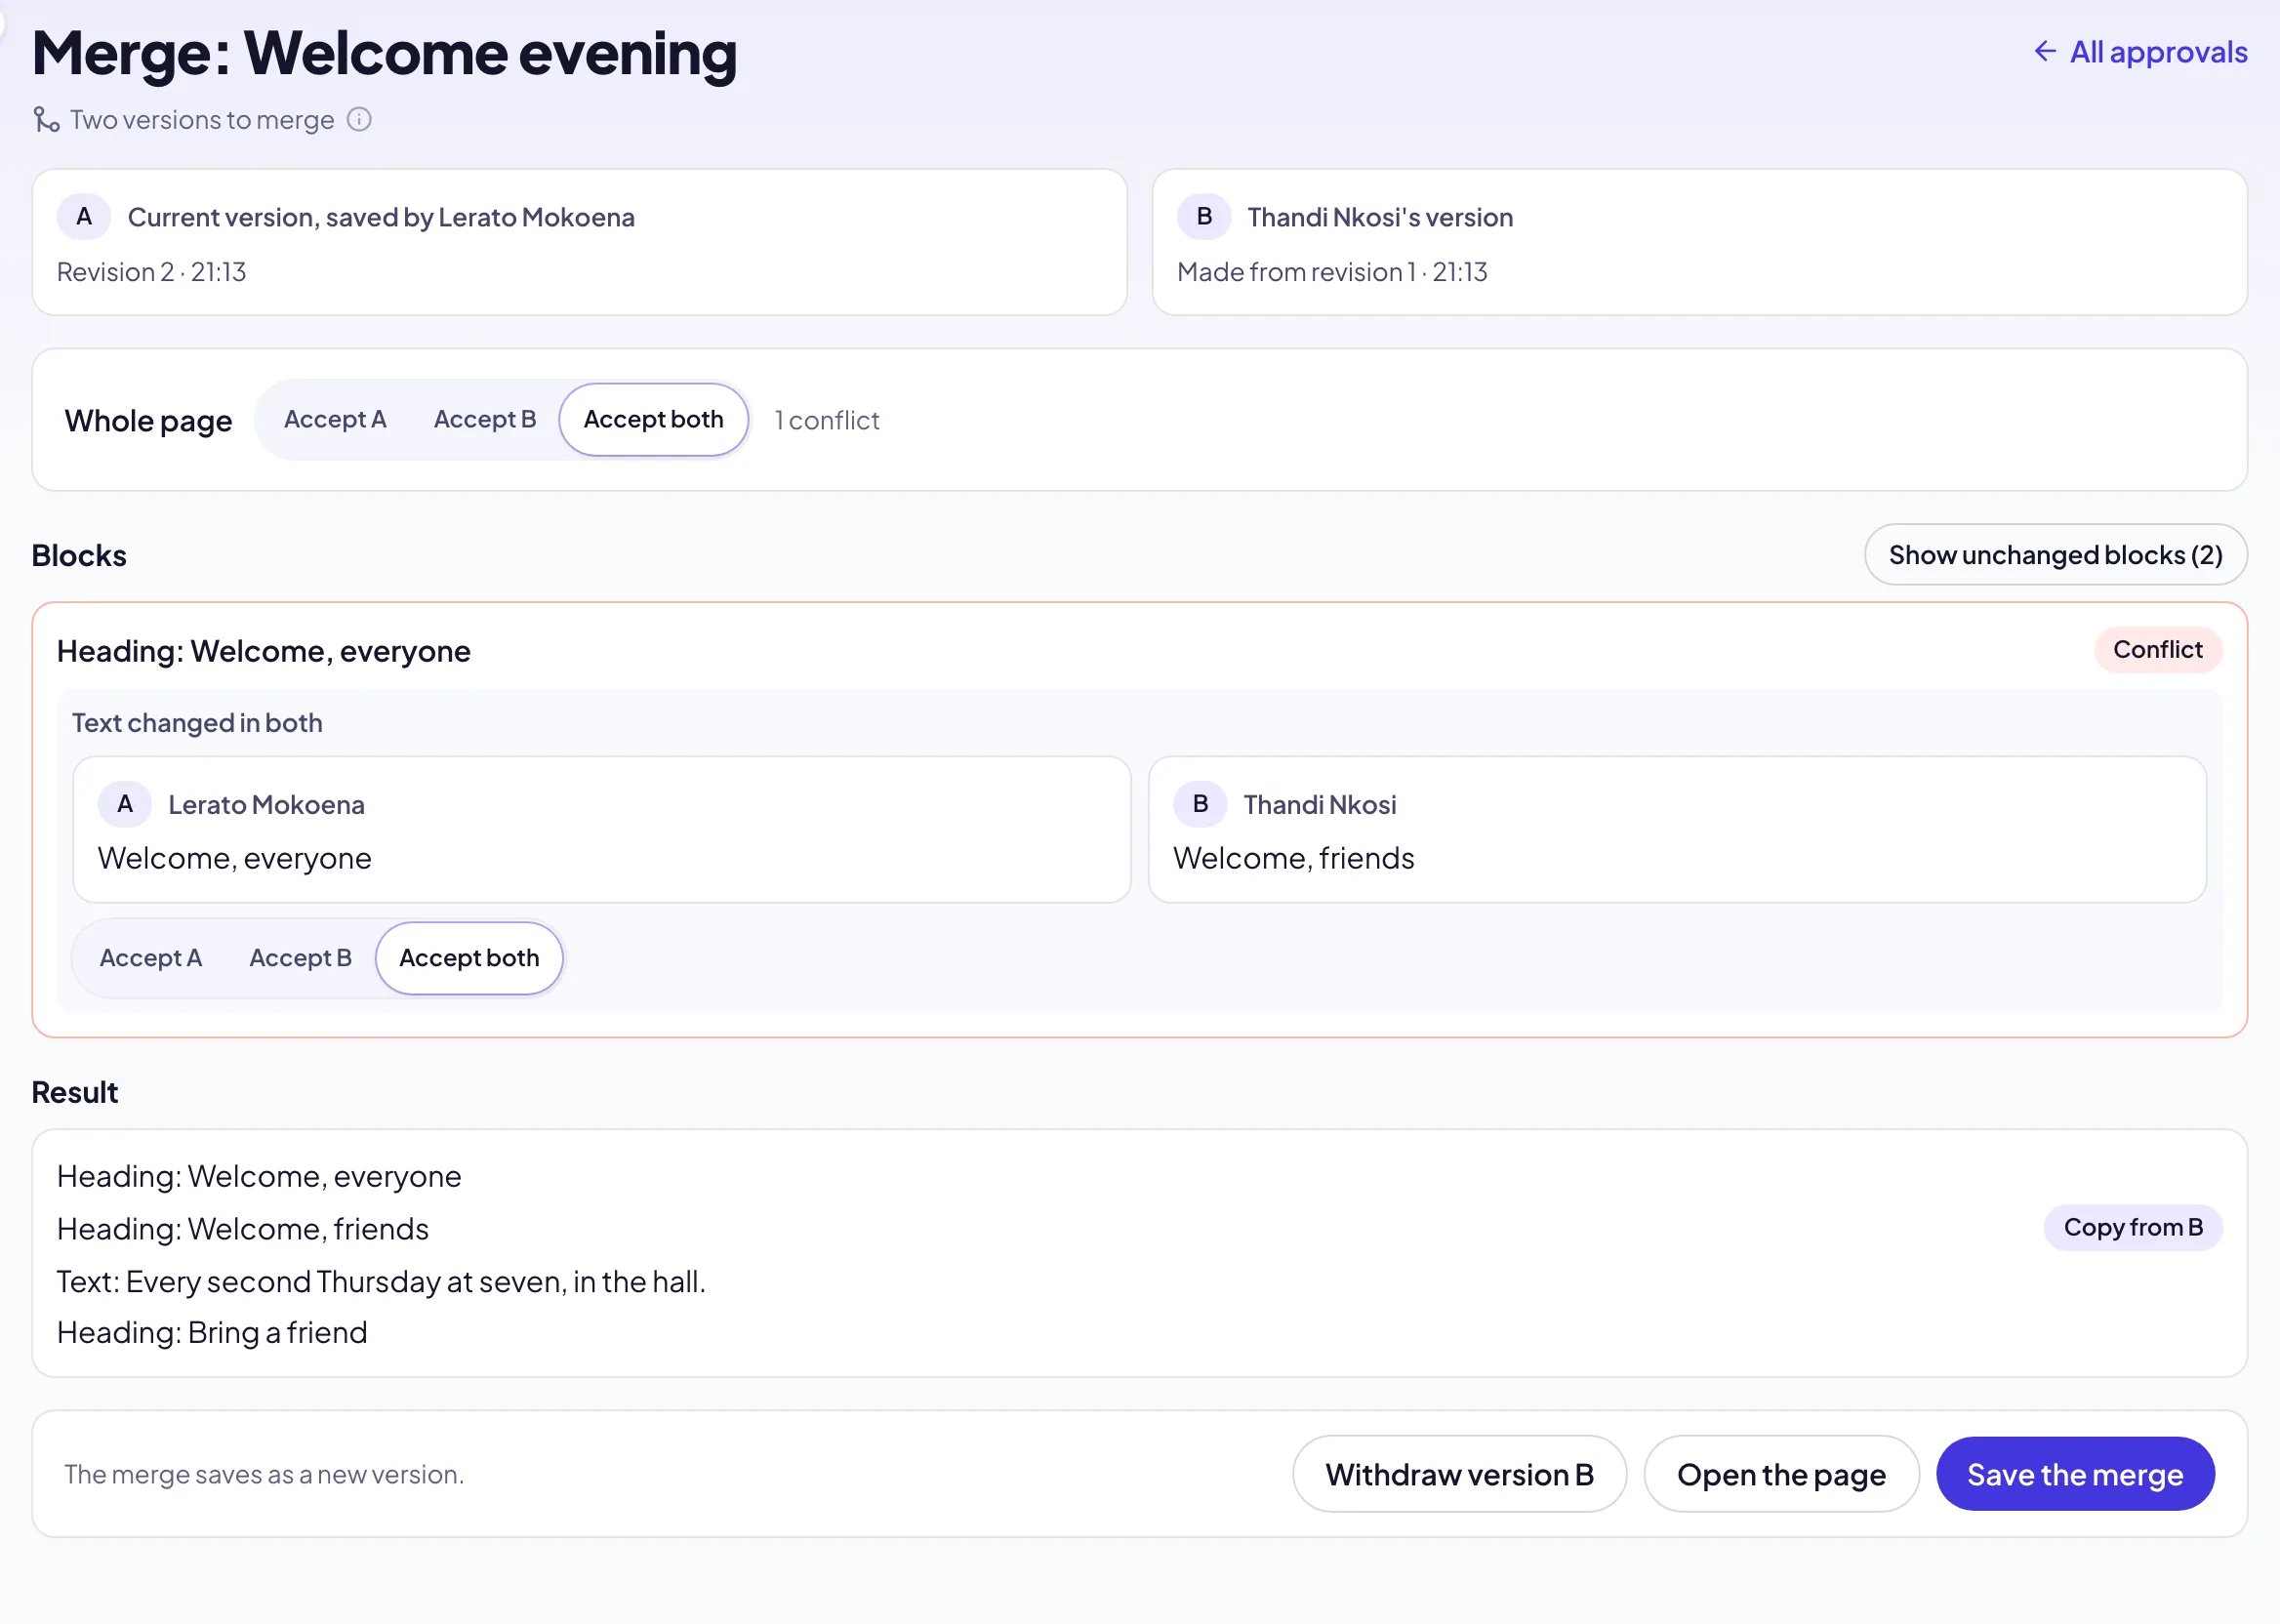The width and height of the screenshot is (2280, 1624).
Task: Click the A badge next to Lerato Mokoena
Action: 125,804
